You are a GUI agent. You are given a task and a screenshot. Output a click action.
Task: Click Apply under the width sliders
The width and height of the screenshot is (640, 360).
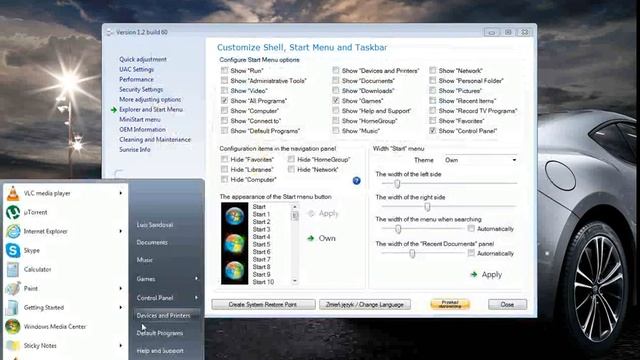click(491, 275)
